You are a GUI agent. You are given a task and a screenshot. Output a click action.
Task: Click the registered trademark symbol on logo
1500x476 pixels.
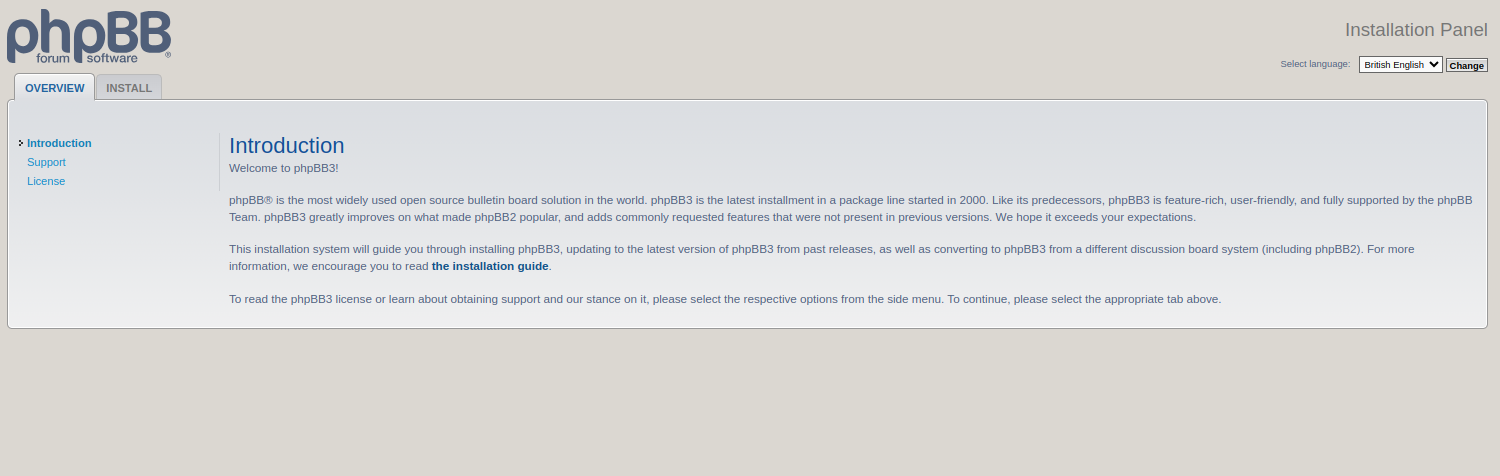pyautogui.click(x=168, y=55)
